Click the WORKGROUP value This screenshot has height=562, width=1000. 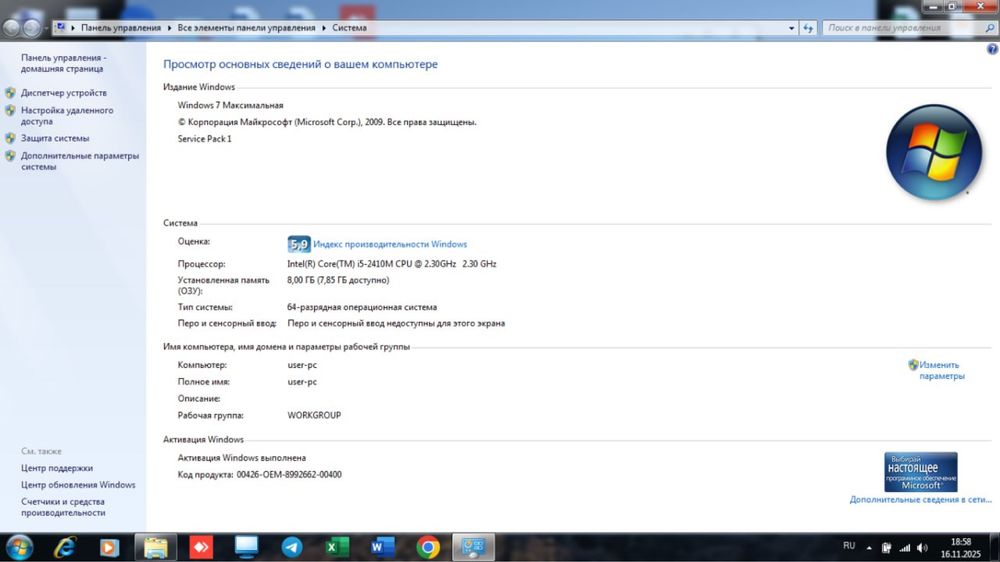pyautogui.click(x=314, y=415)
